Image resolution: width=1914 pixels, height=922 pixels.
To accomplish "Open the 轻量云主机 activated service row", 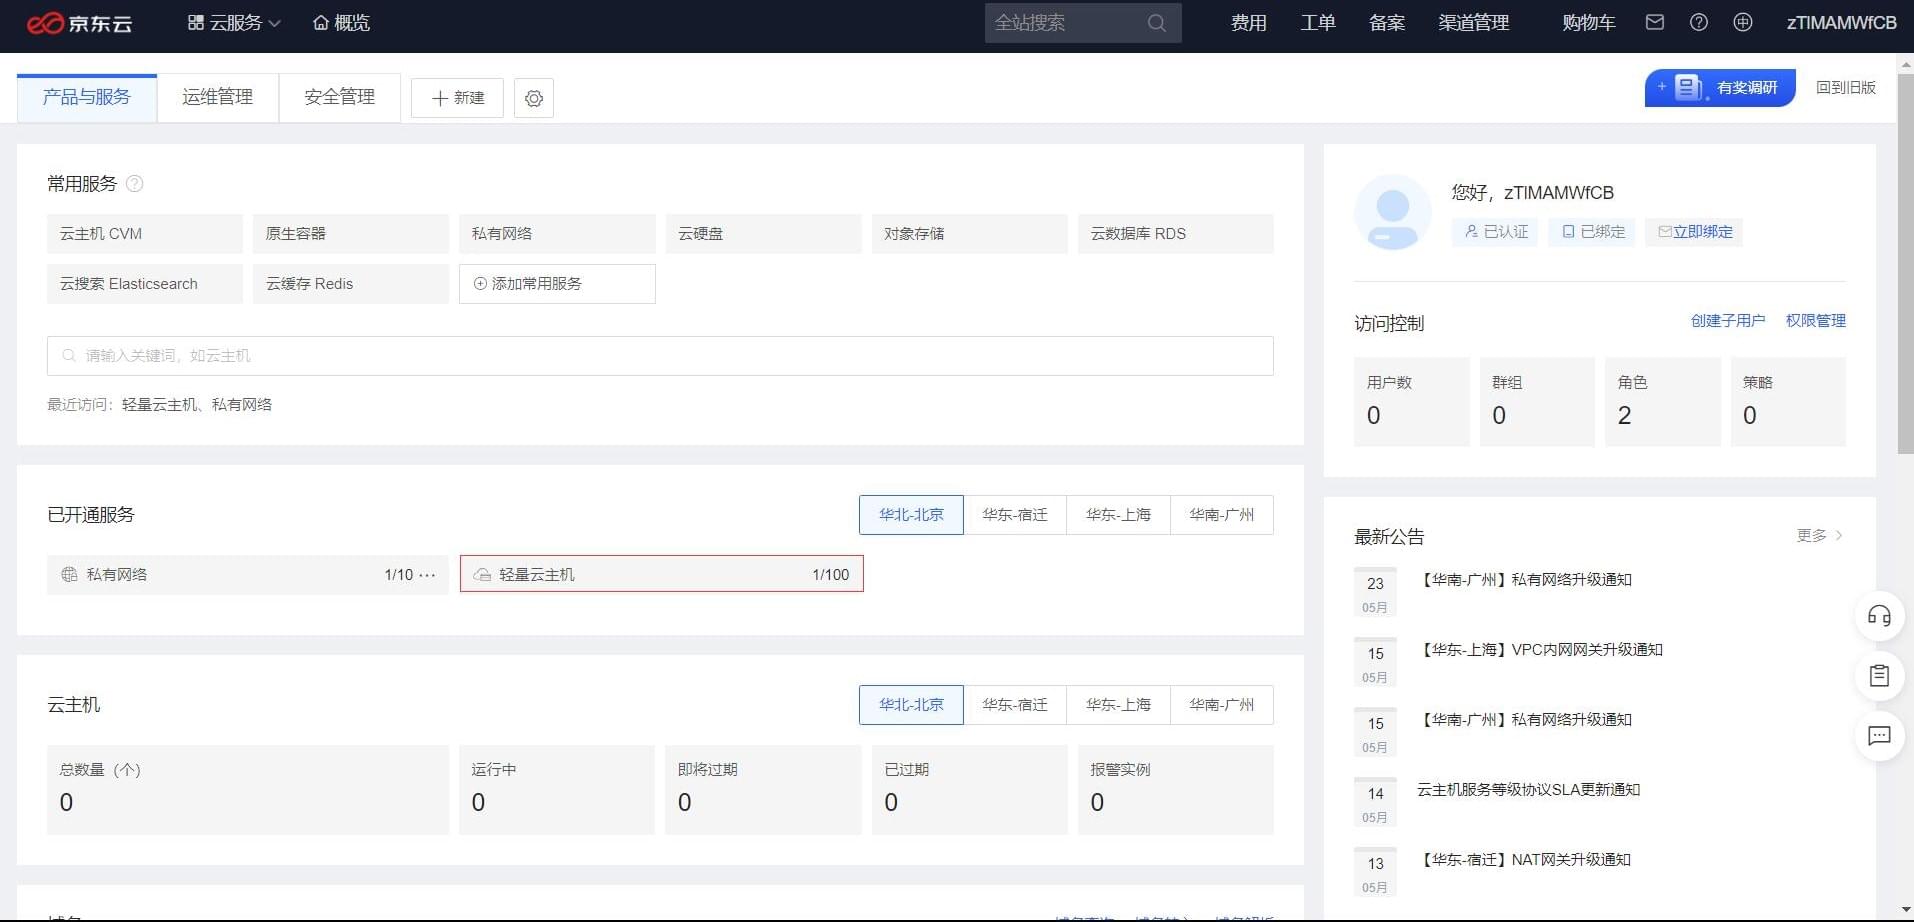I will tap(662, 574).
